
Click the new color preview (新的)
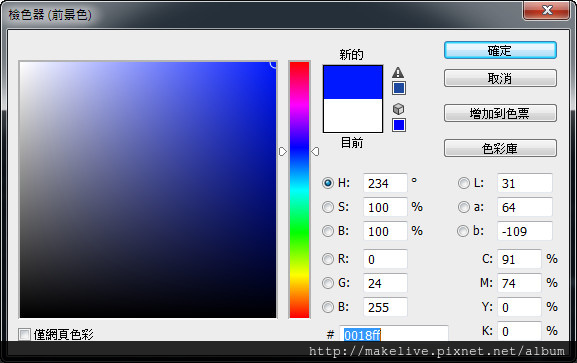pos(353,82)
